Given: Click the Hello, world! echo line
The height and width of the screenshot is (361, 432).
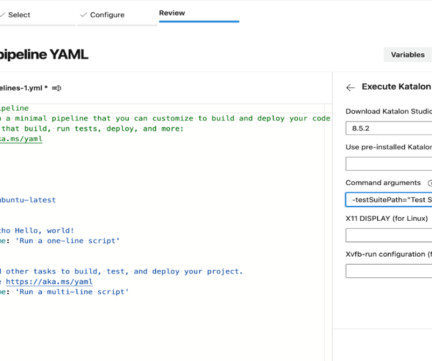Looking at the screenshot, I should 37,231.
